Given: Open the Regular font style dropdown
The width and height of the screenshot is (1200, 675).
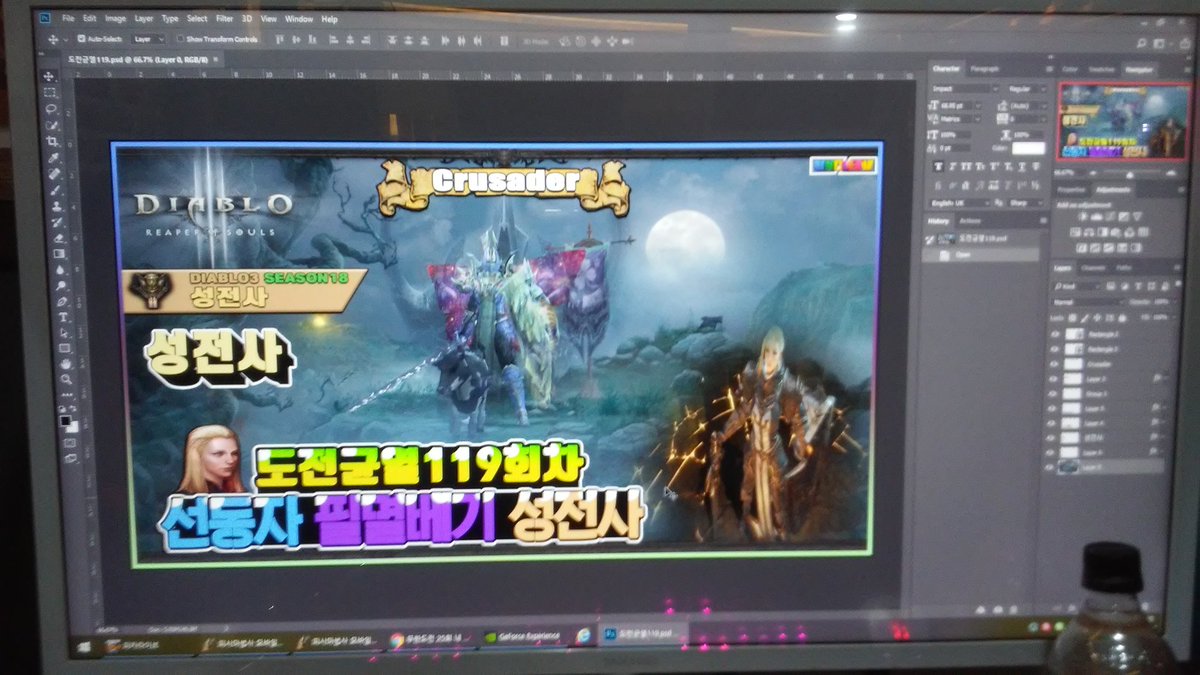Looking at the screenshot, I should 1027,88.
